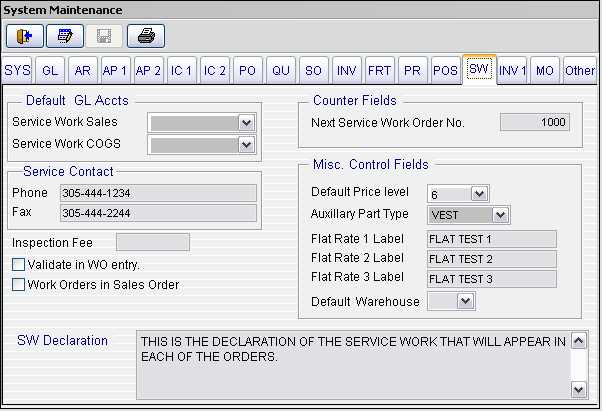
Task: Click the Misc. Control Fields group title
Action: point(370,165)
